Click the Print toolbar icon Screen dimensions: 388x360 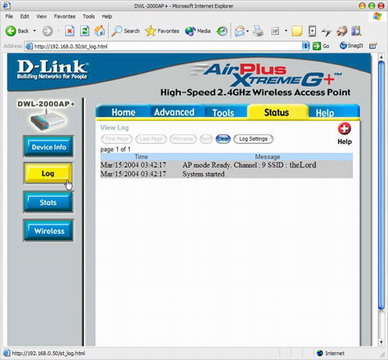click(x=258, y=31)
